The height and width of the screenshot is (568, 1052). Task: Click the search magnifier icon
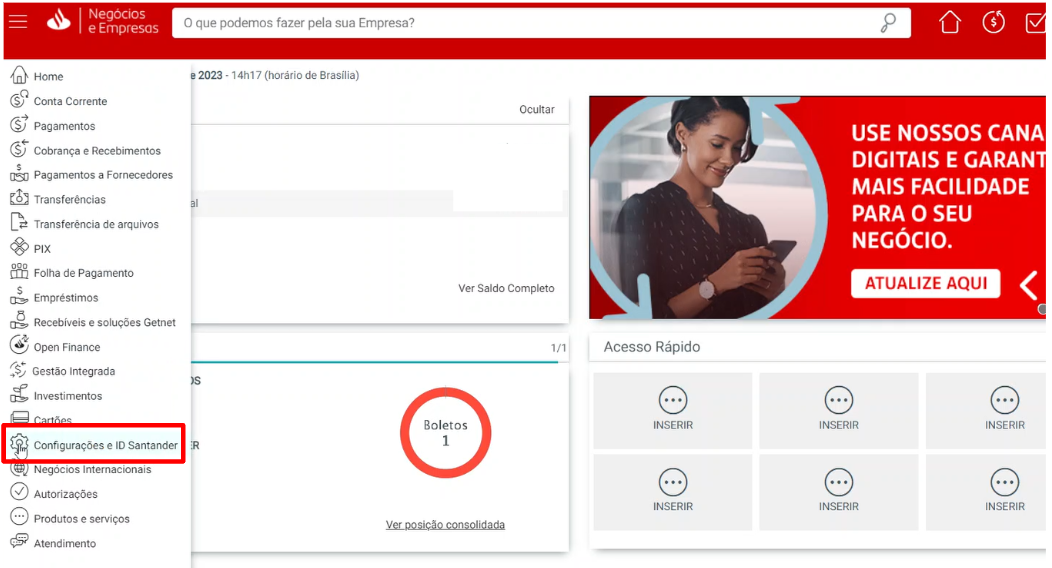888,23
